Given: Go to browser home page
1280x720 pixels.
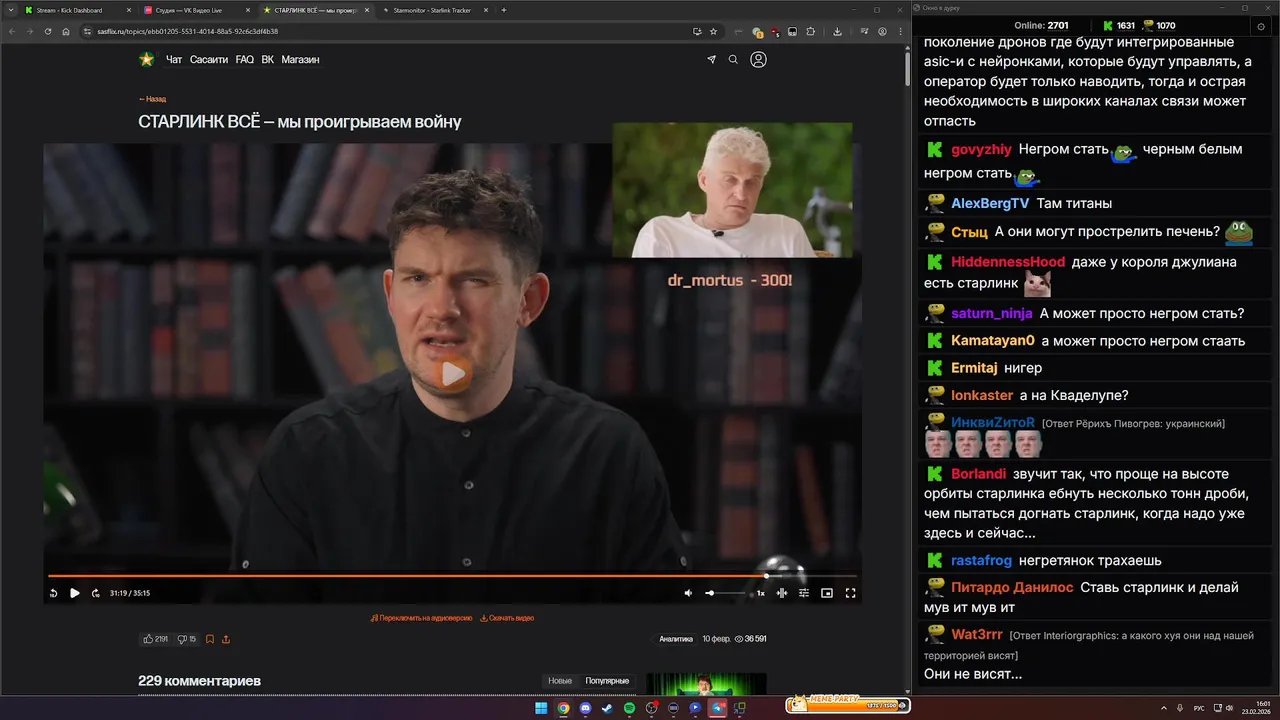Looking at the screenshot, I should (66, 31).
